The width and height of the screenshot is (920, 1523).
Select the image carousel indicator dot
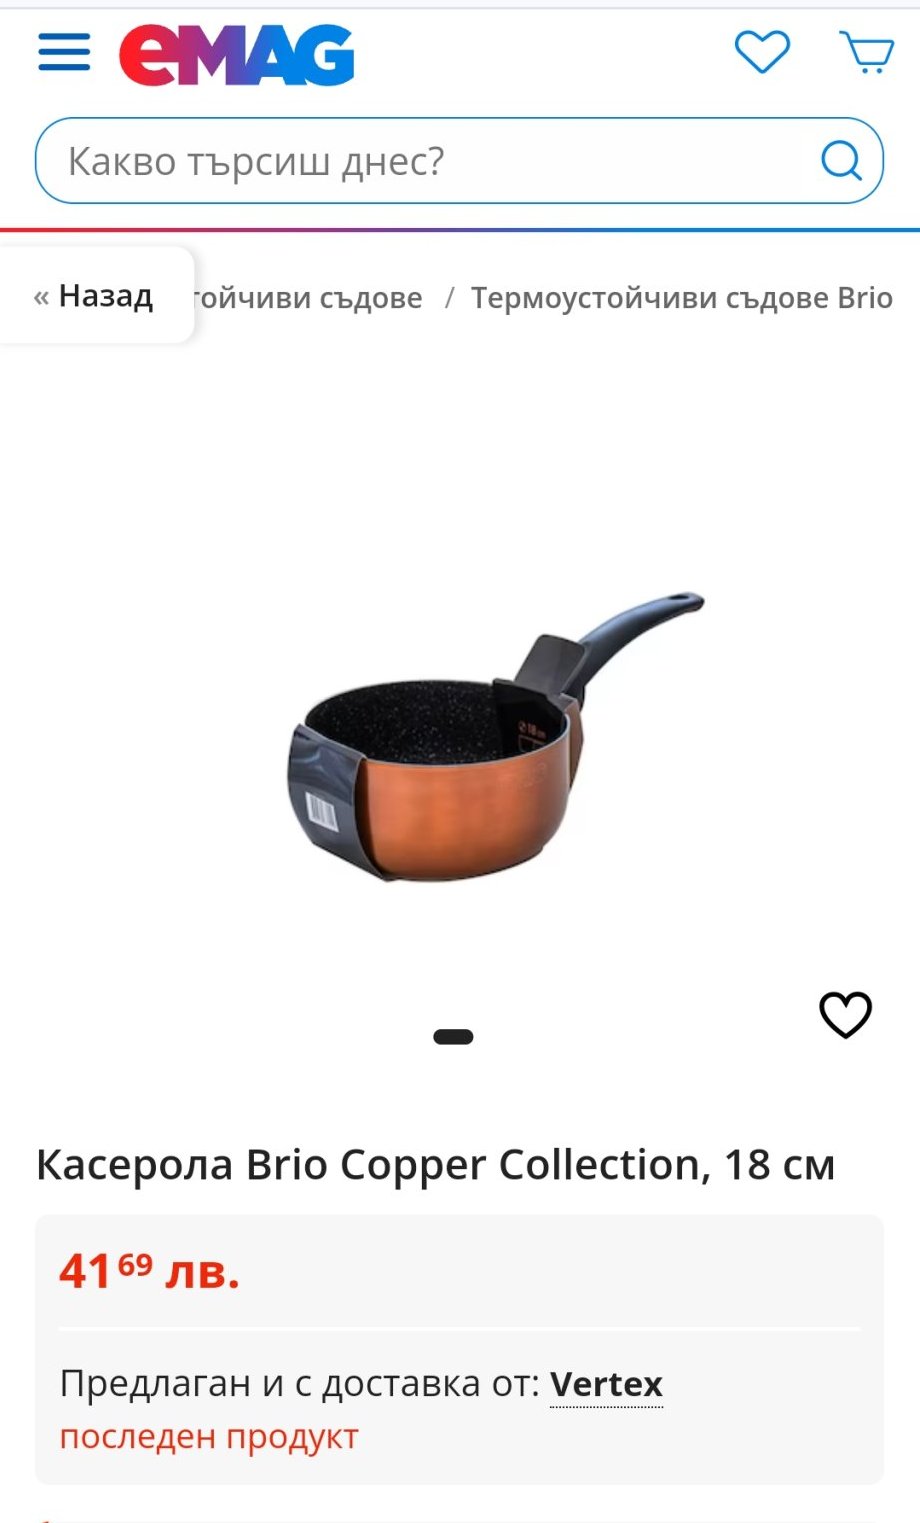453,1037
